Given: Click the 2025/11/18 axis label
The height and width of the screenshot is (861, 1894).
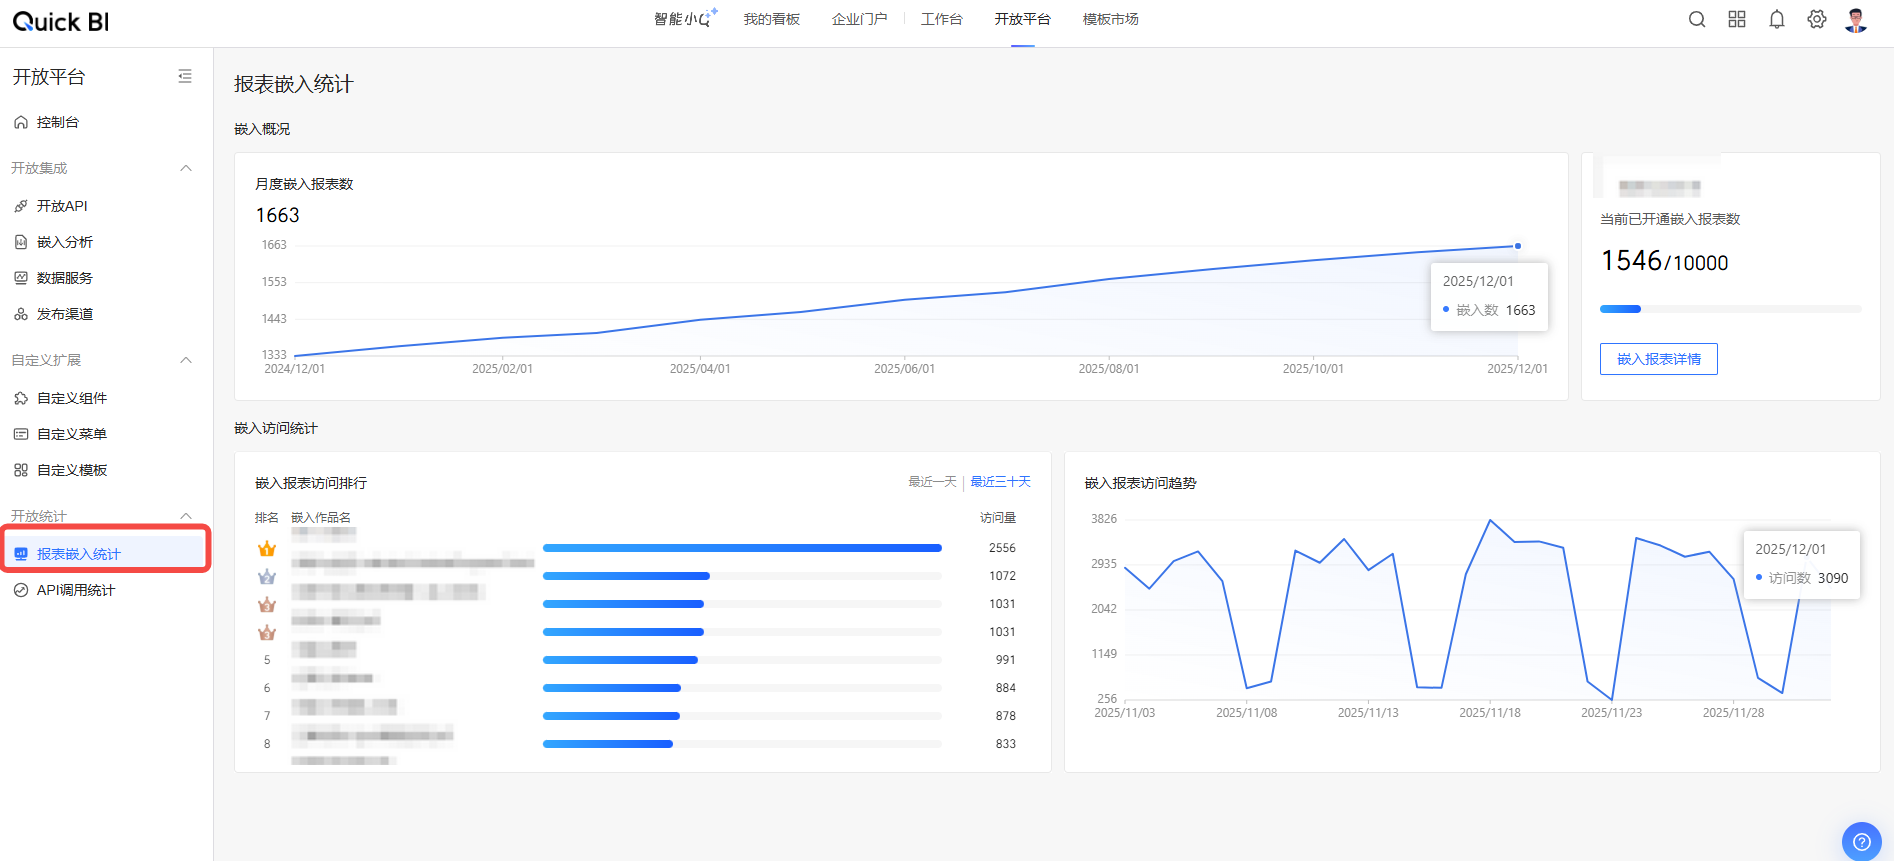Looking at the screenshot, I should point(1489,713).
